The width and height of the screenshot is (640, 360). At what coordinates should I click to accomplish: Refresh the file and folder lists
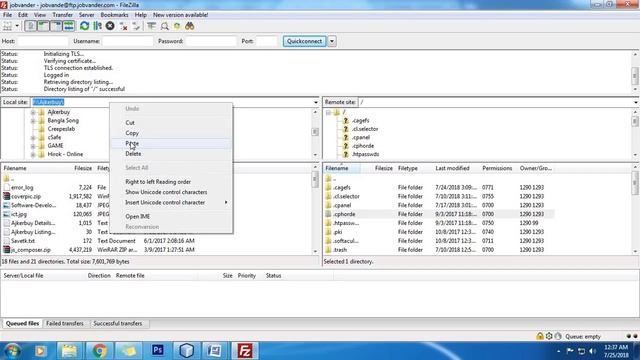(84, 26)
